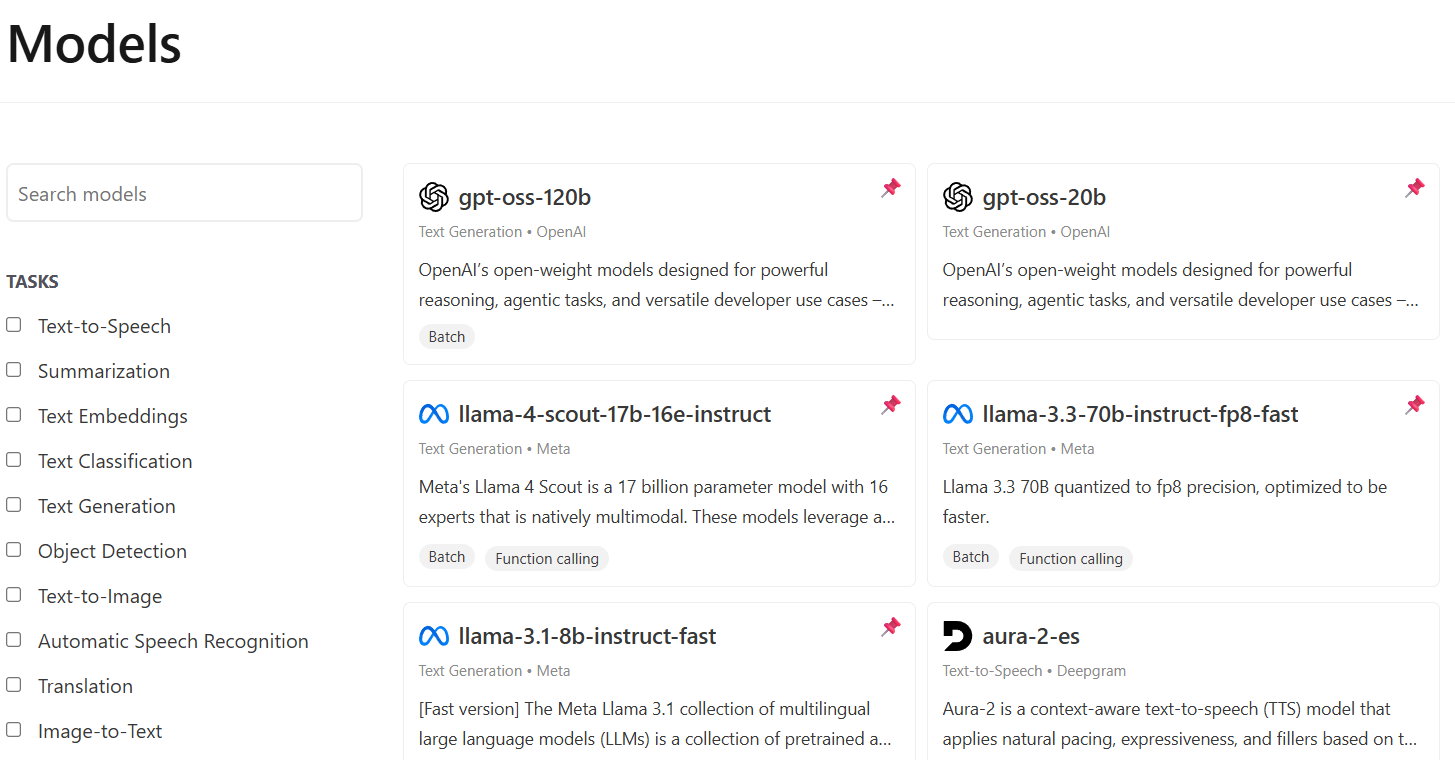This screenshot has width=1455, height=760.
Task: Enable the Text-to-Speech task checkbox
Action: coord(14,325)
